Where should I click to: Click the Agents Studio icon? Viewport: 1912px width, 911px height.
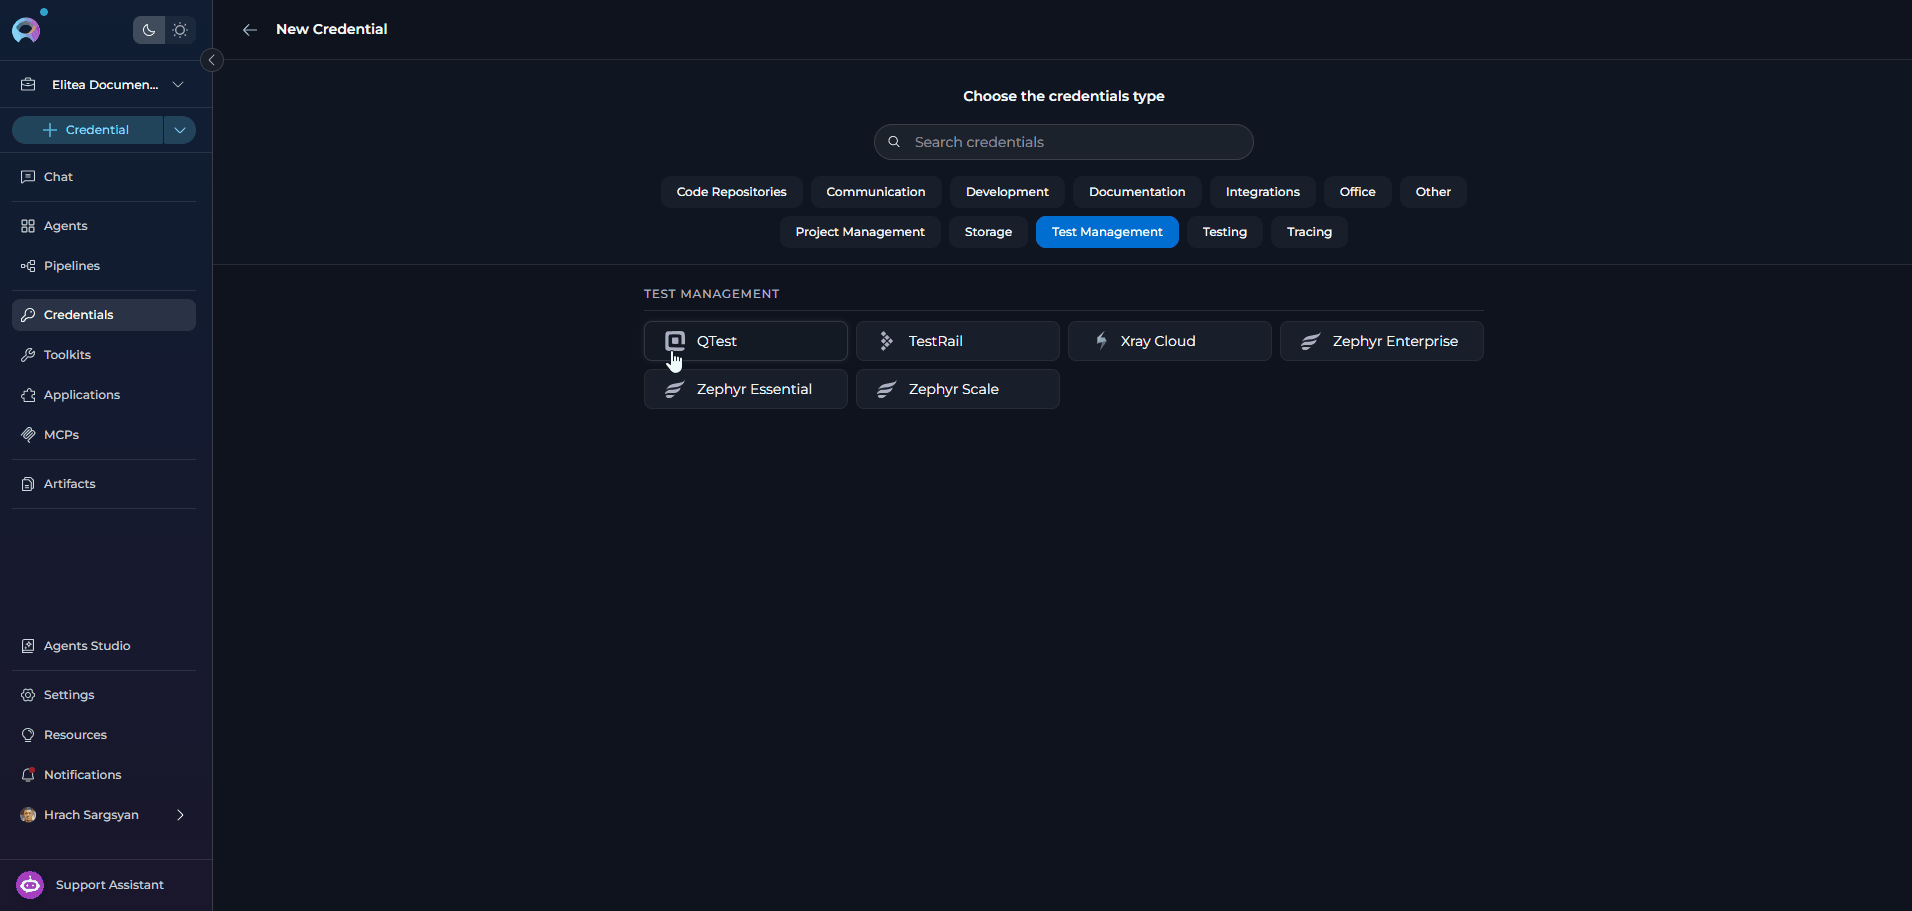(28, 646)
